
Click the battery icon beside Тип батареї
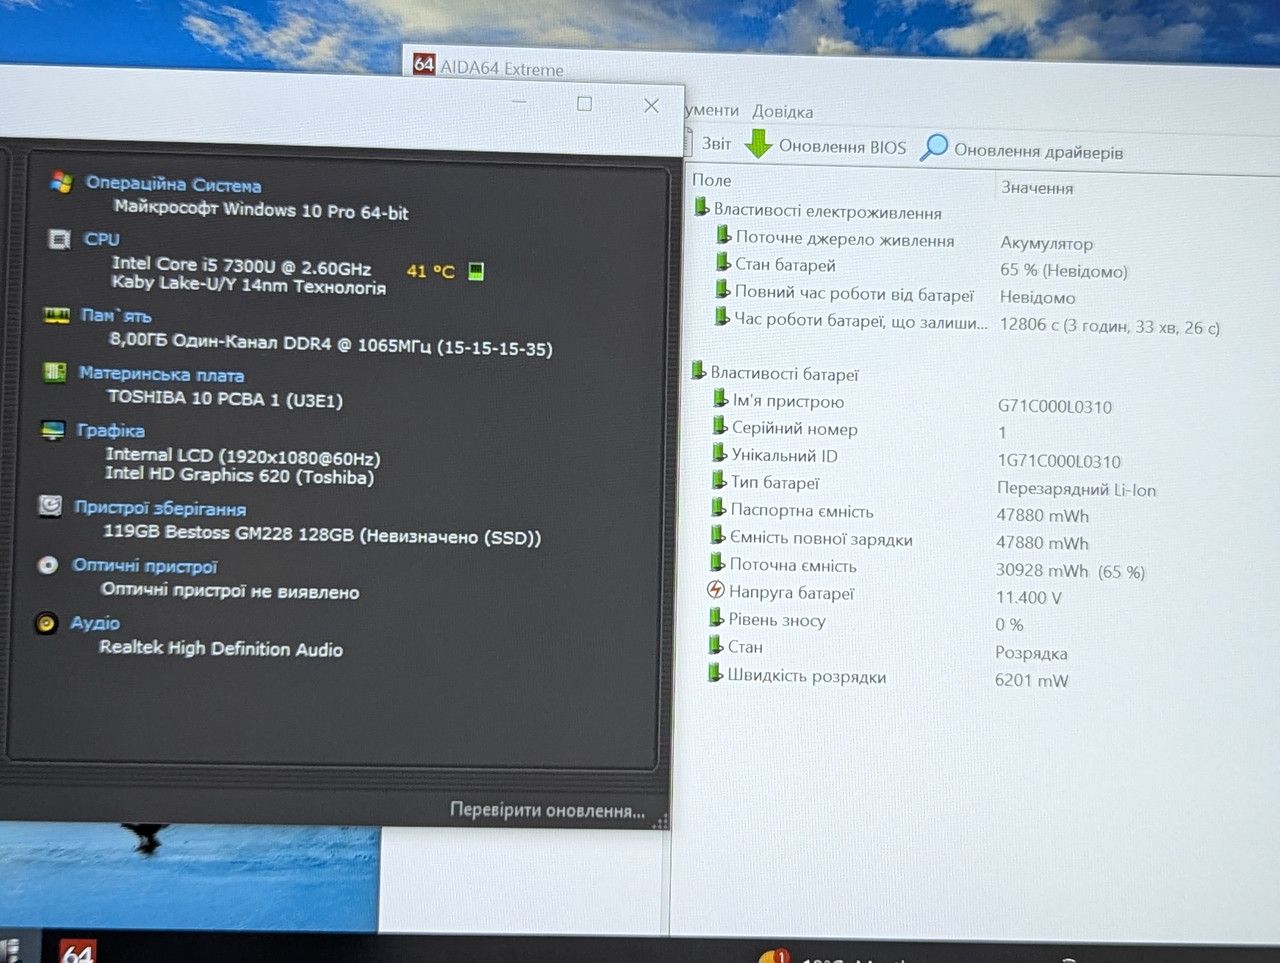[x=719, y=481]
